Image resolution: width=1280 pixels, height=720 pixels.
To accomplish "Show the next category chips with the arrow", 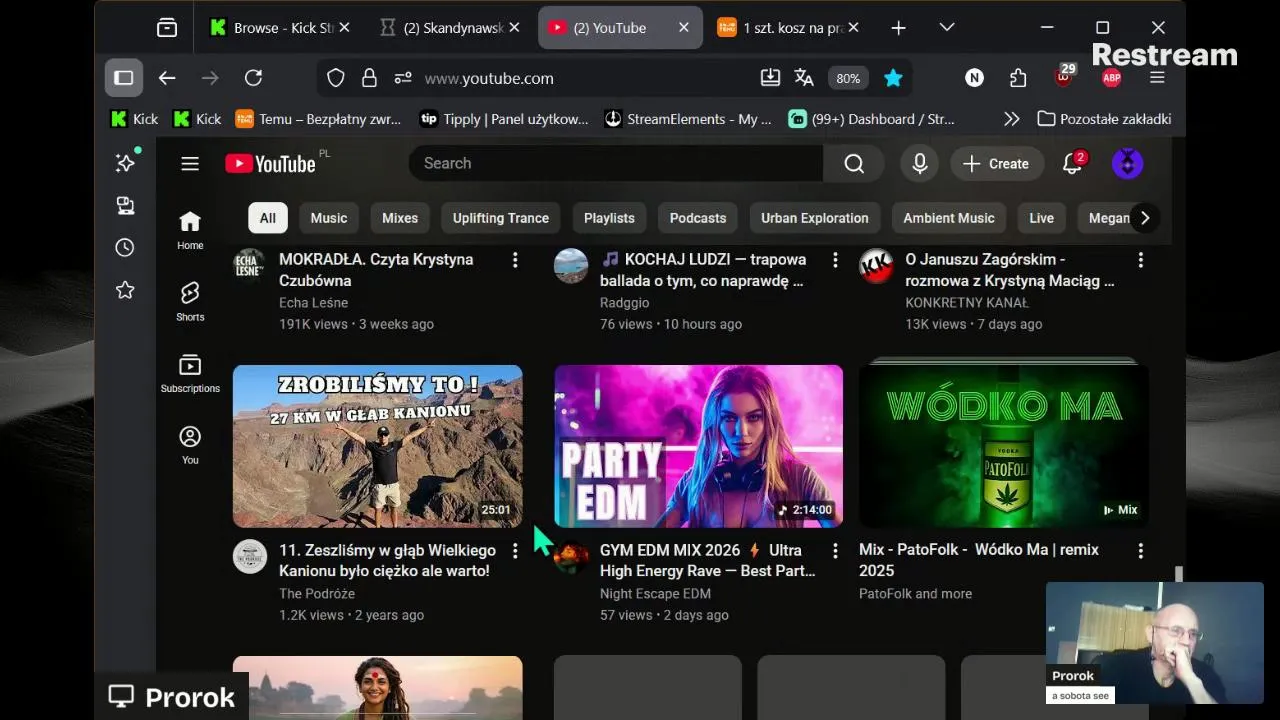I will (1145, 218).
